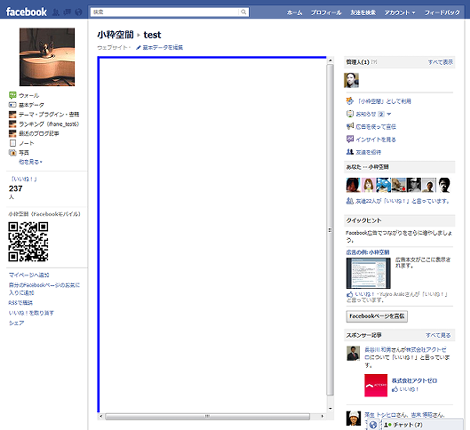The height and width of the screenshot is (430, 470).
Task: Click right arrow of horizontal scrollbar
Action: 322,416
